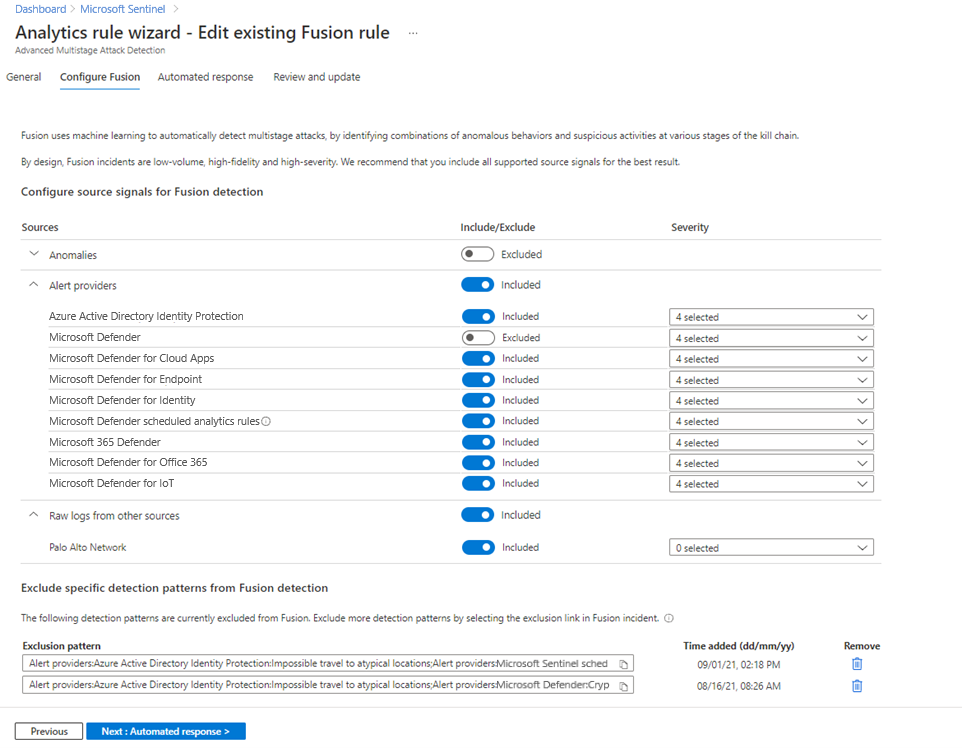
Task: Disable the Palo Alto Network toggle
Action: [477, 547]
